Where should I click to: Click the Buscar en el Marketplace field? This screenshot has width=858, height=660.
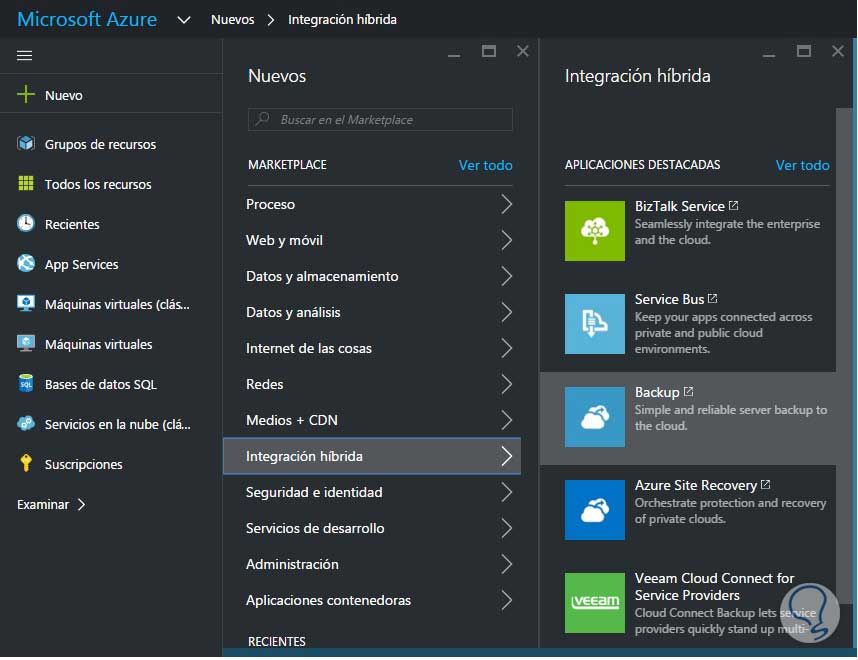[x=380, y=120]
